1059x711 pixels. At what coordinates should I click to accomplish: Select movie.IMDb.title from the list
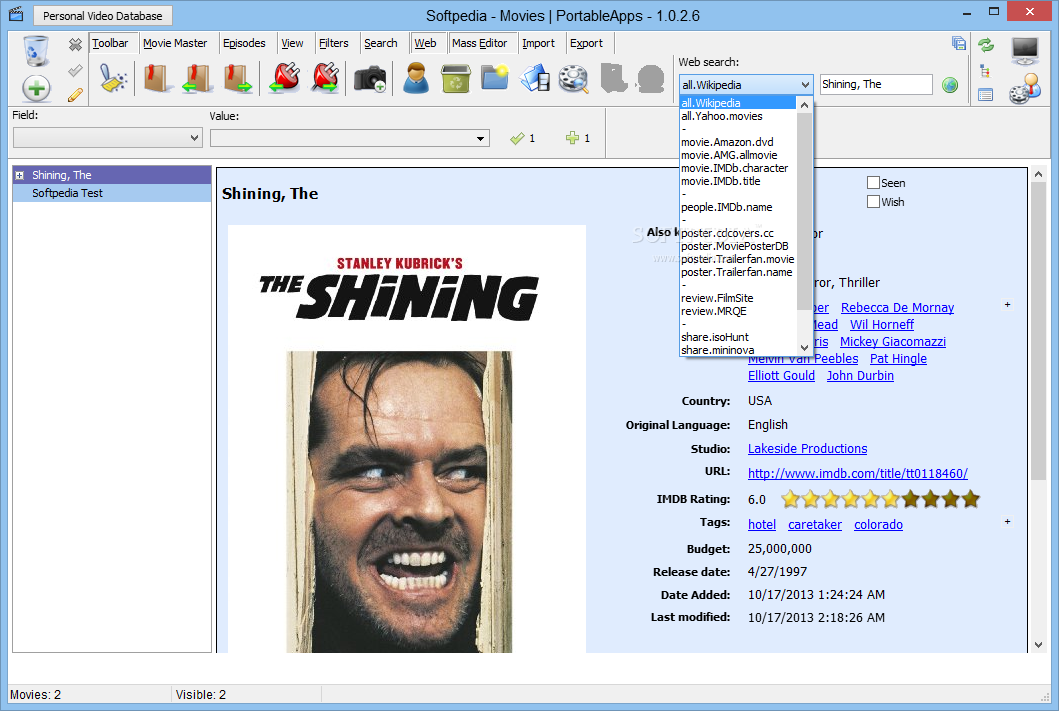point(721,181)
